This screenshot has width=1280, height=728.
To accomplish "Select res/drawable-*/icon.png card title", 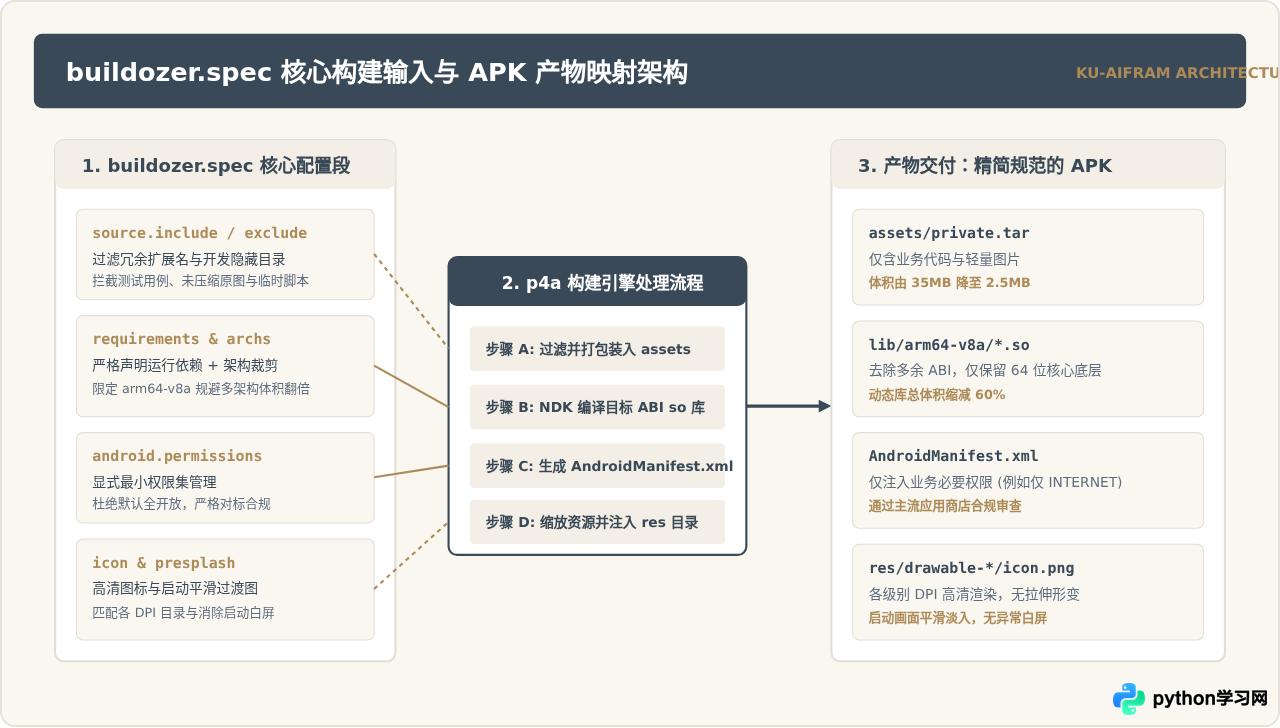I will (971, 568).
